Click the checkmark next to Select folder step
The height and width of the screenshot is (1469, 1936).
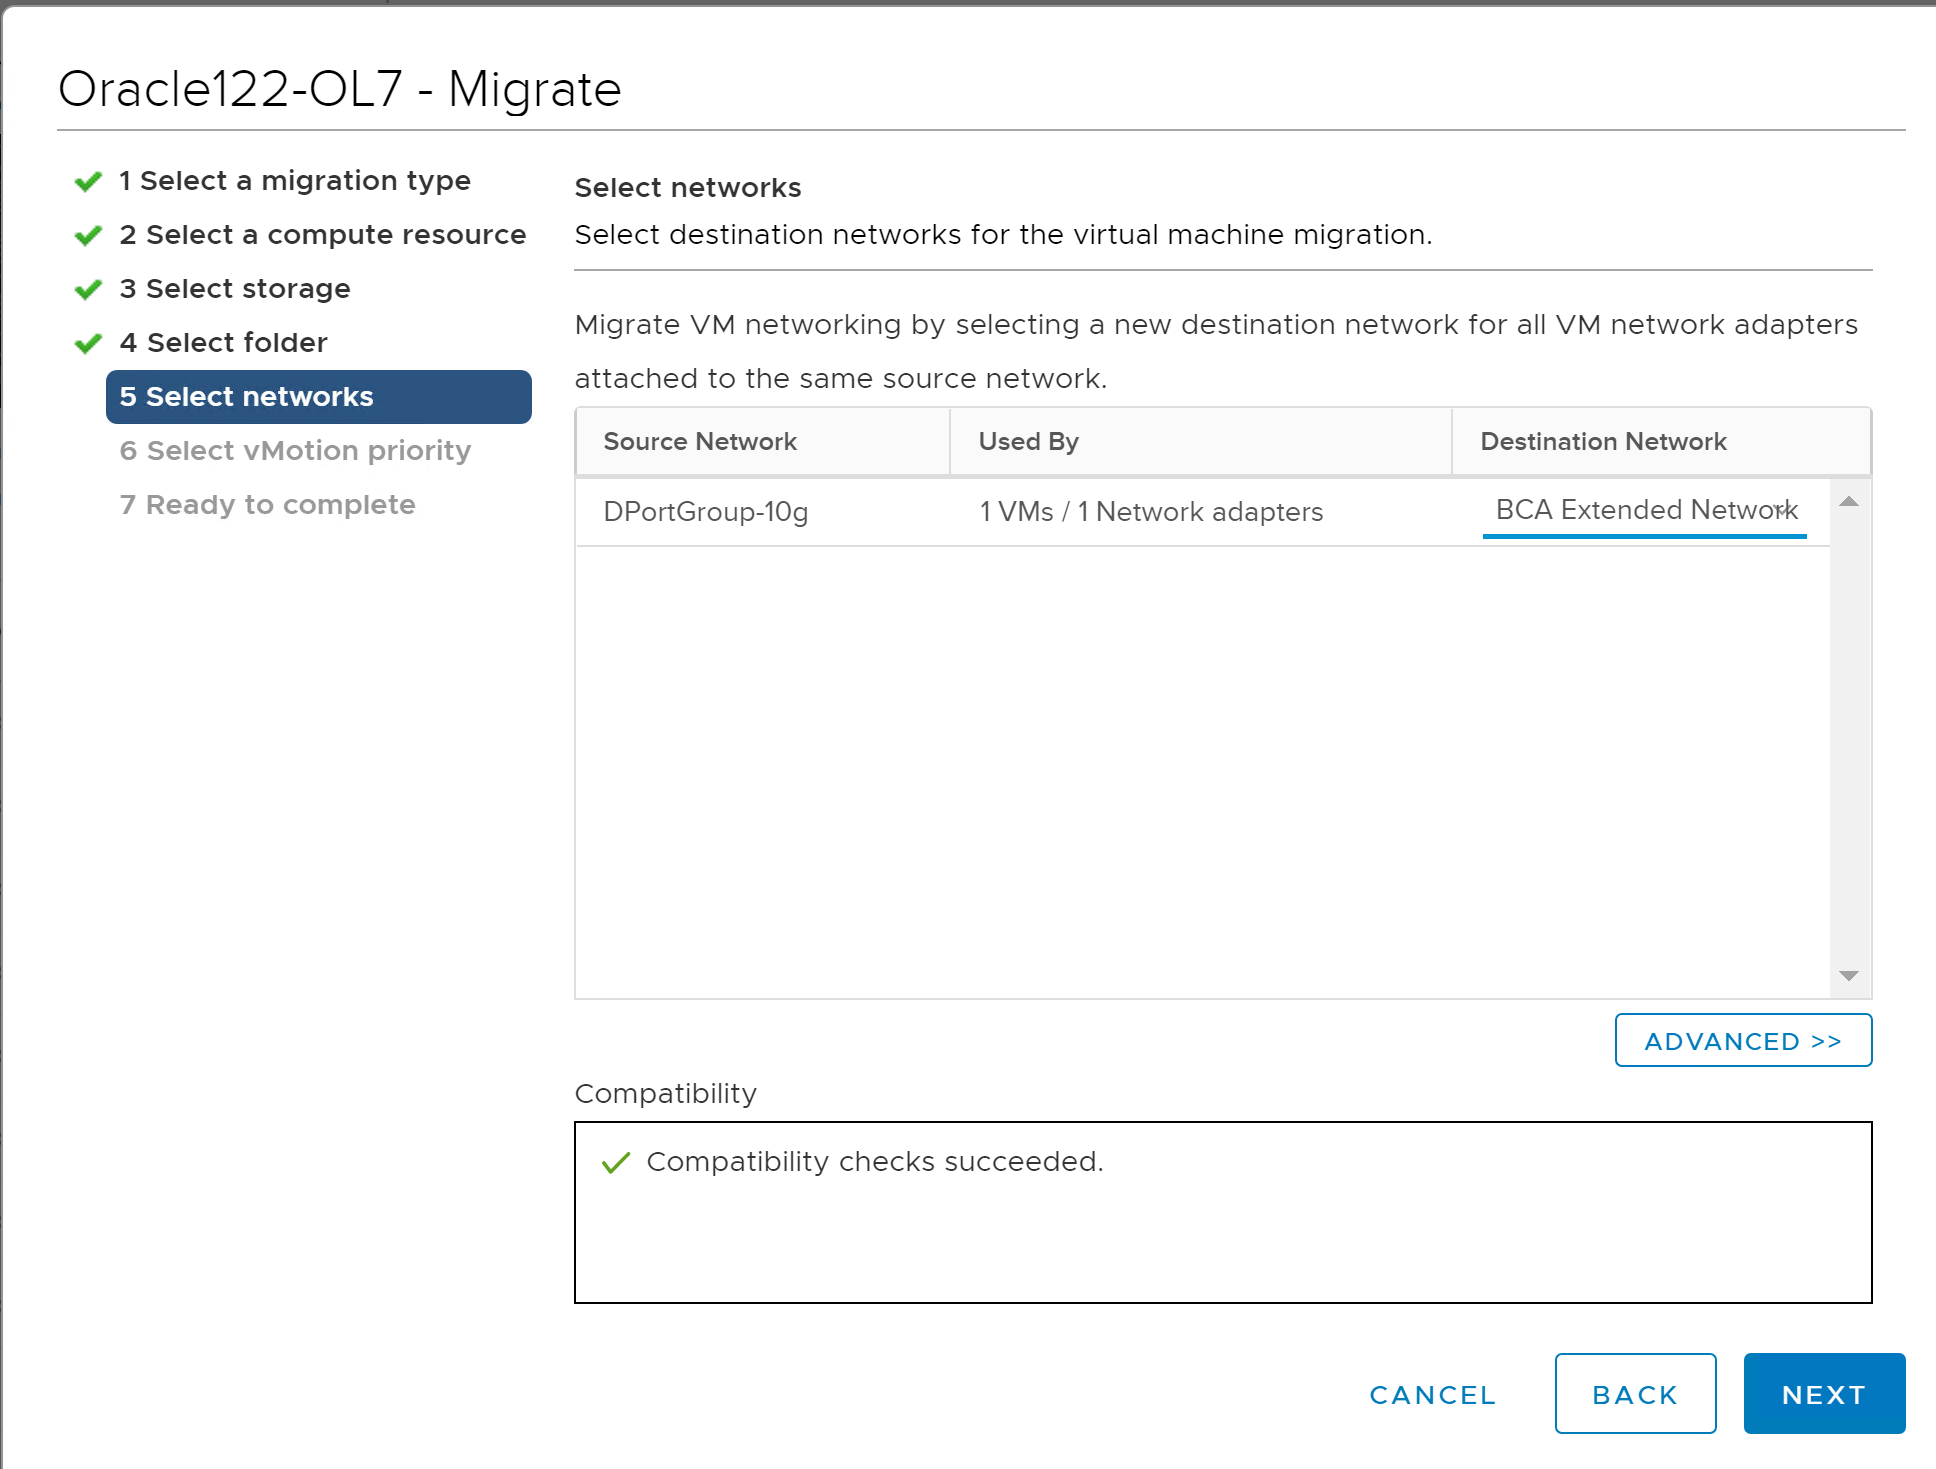pos(88,343)
